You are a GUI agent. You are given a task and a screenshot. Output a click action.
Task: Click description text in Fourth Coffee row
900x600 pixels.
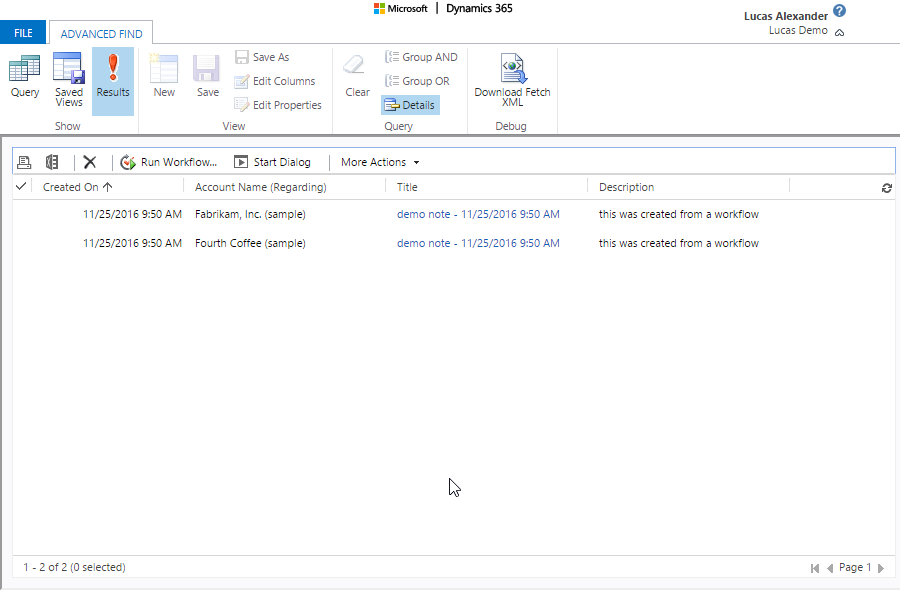[678, 243]
